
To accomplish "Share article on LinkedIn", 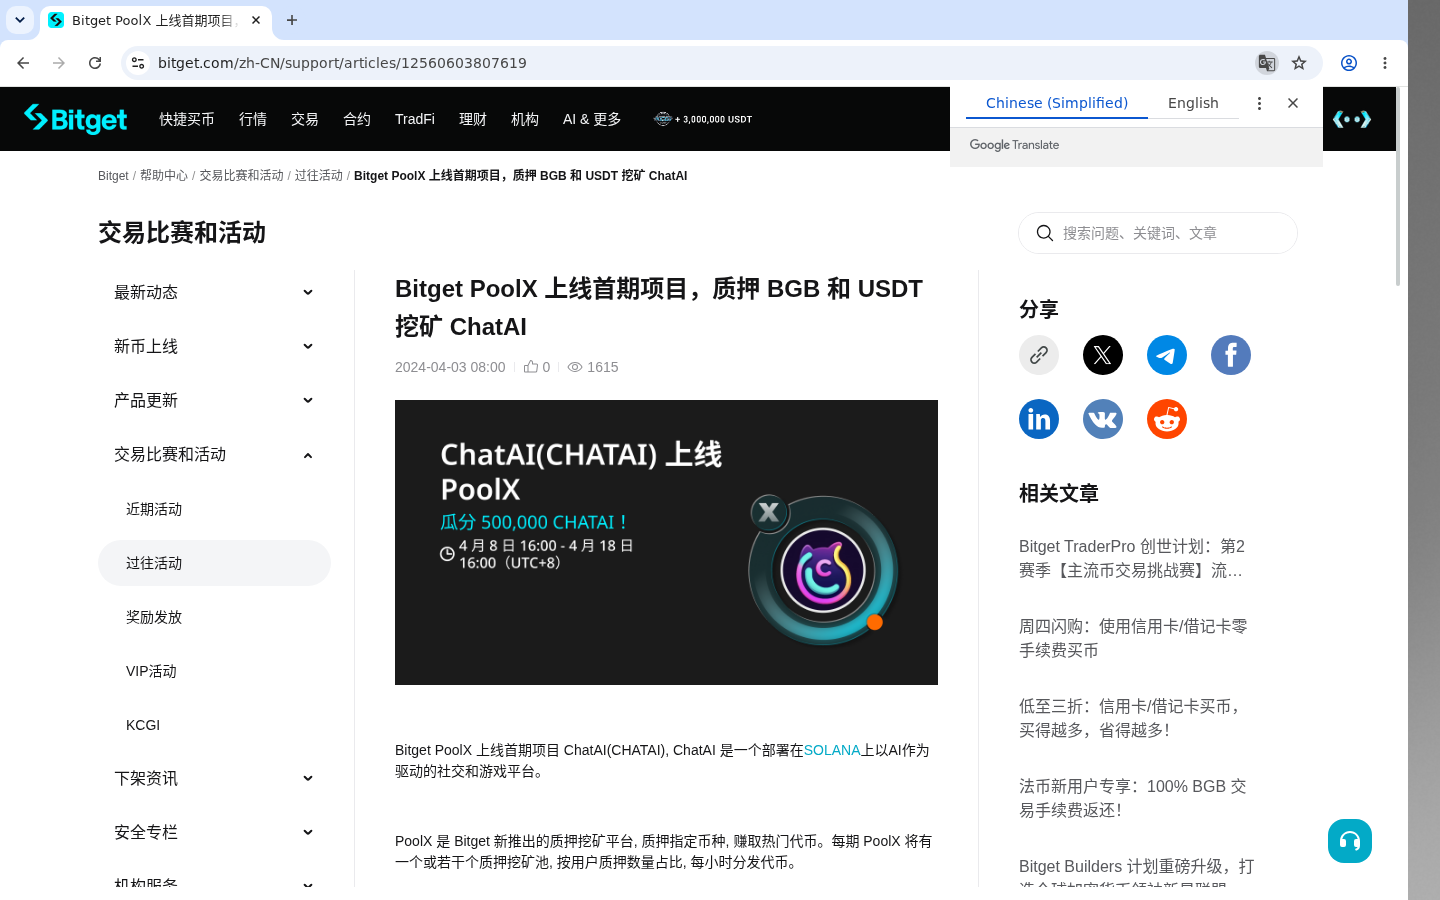I will 1039,419.
